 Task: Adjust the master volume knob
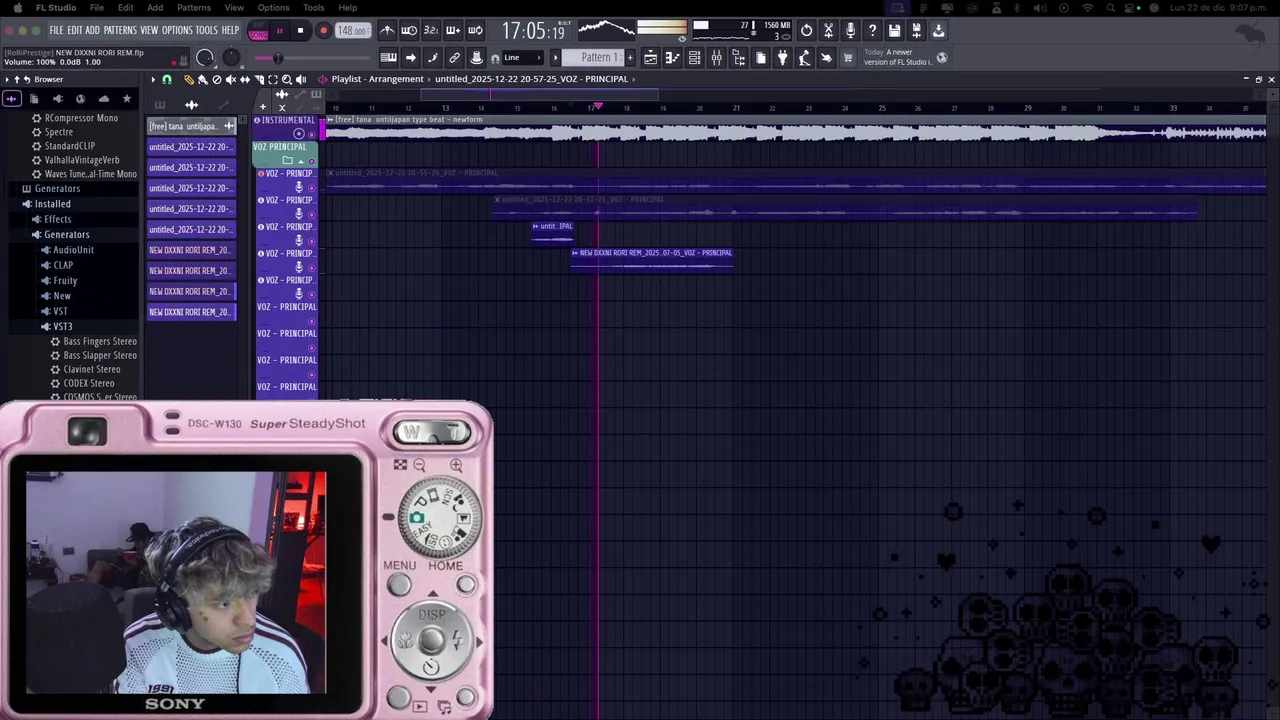(205, 58)
